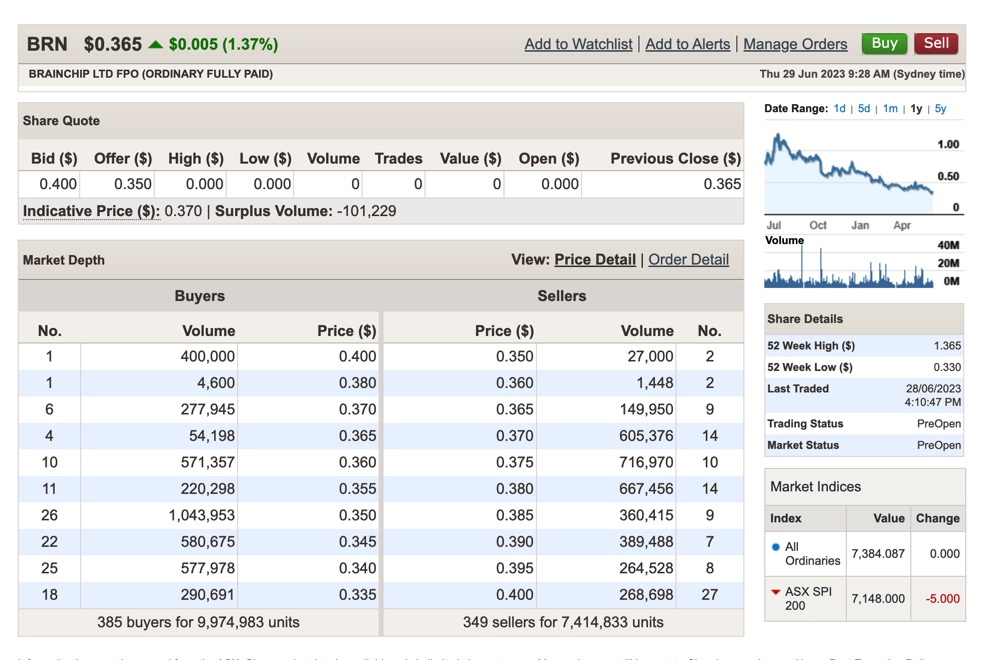Click the 52 Week High value 1.365
This screenshot has height=660, width=986.
tap(947, 346)
